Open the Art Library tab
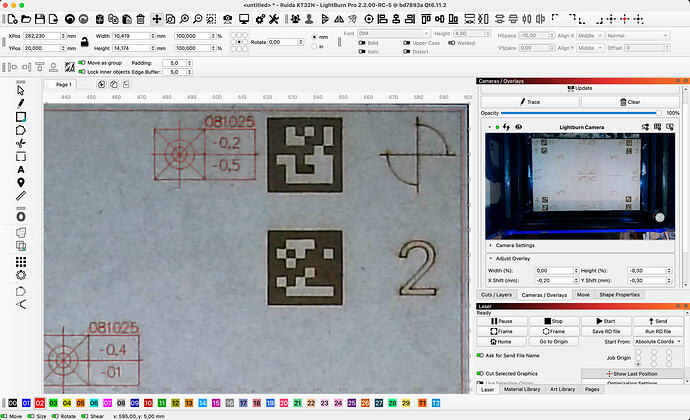The image size is (690, 420). [x=562, y=389]
